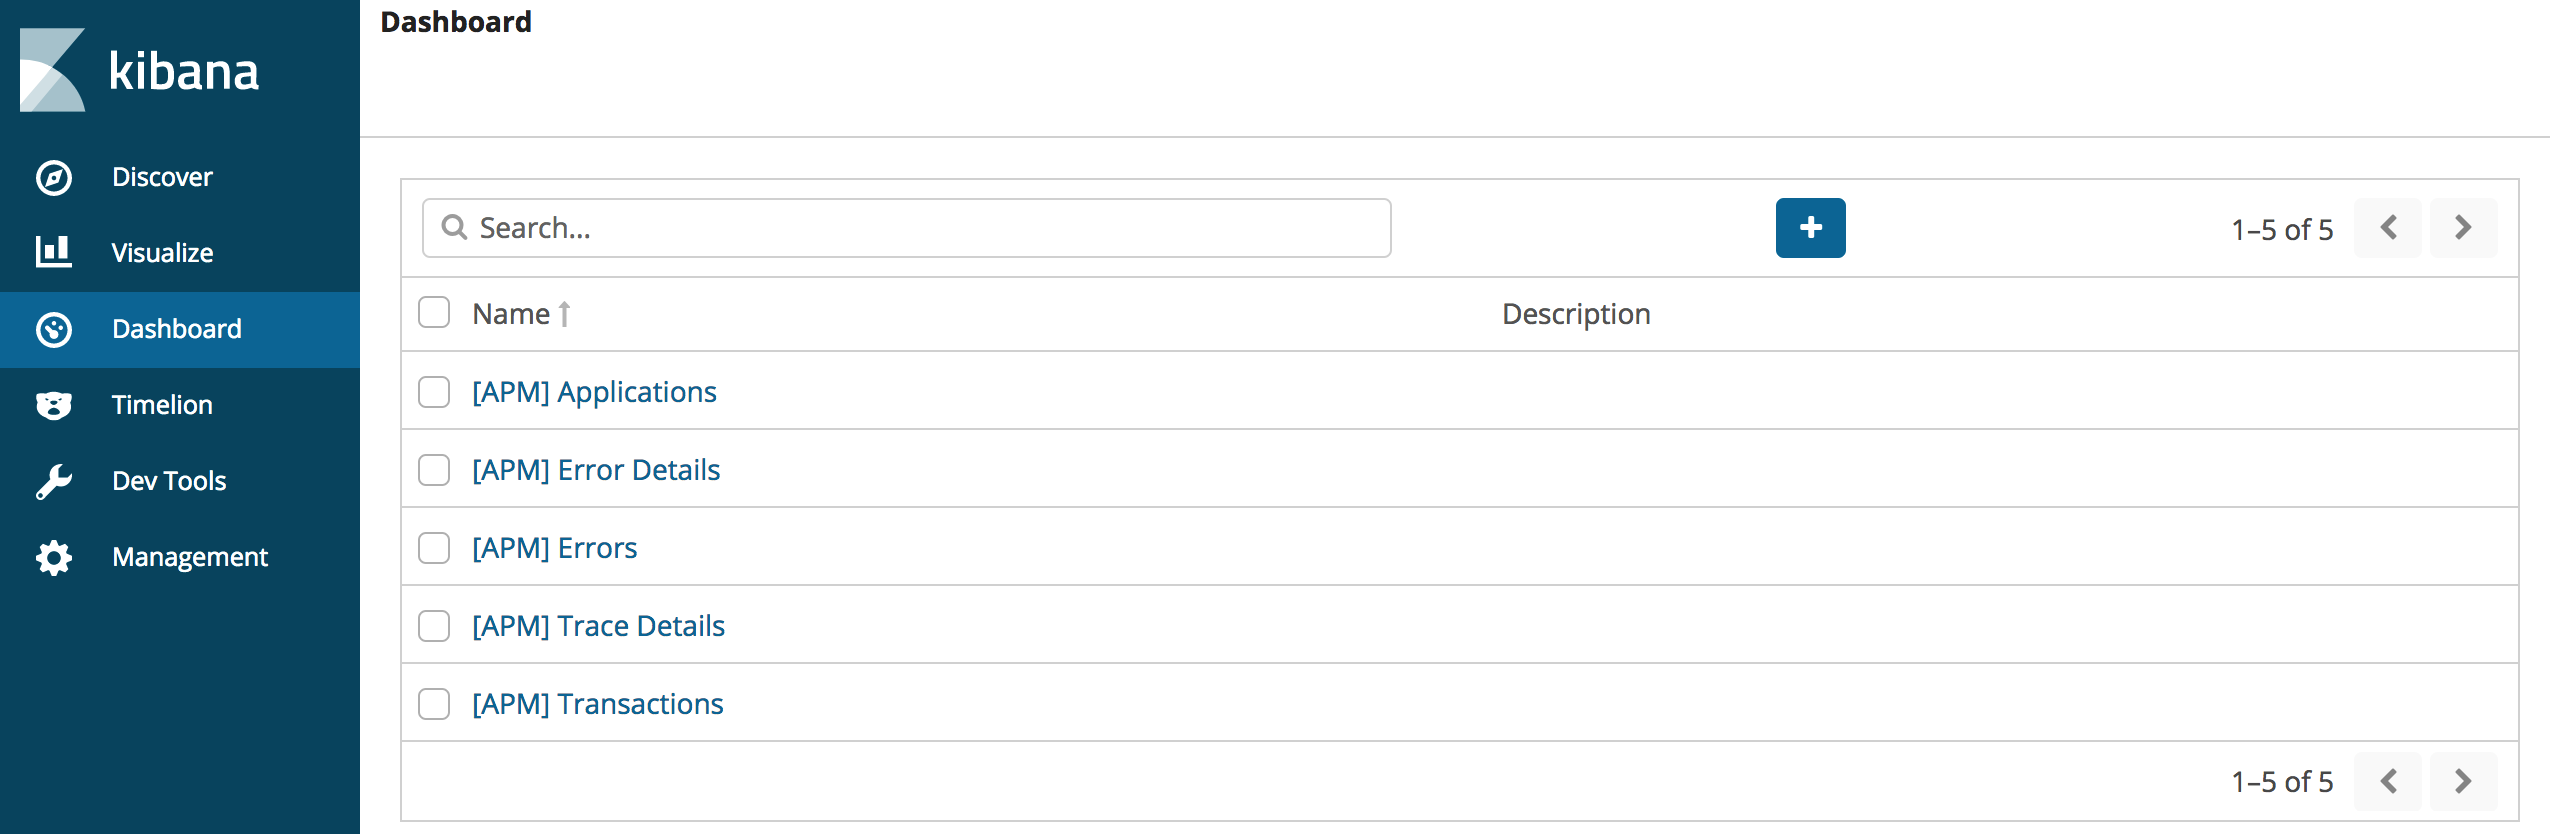Tick the [APM] Transactions checkbox

point(434,704)
